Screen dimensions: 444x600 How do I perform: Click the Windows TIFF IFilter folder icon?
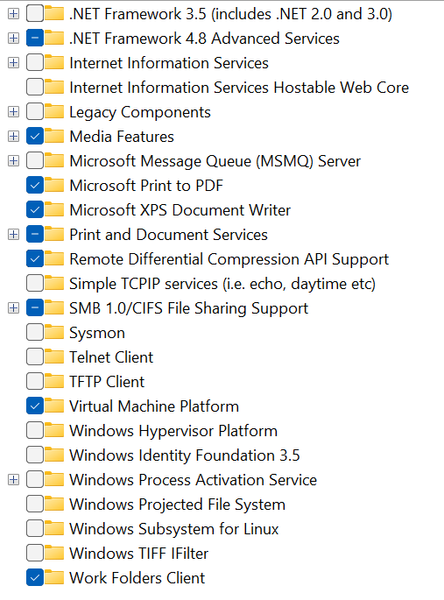(x=54, y=553)
